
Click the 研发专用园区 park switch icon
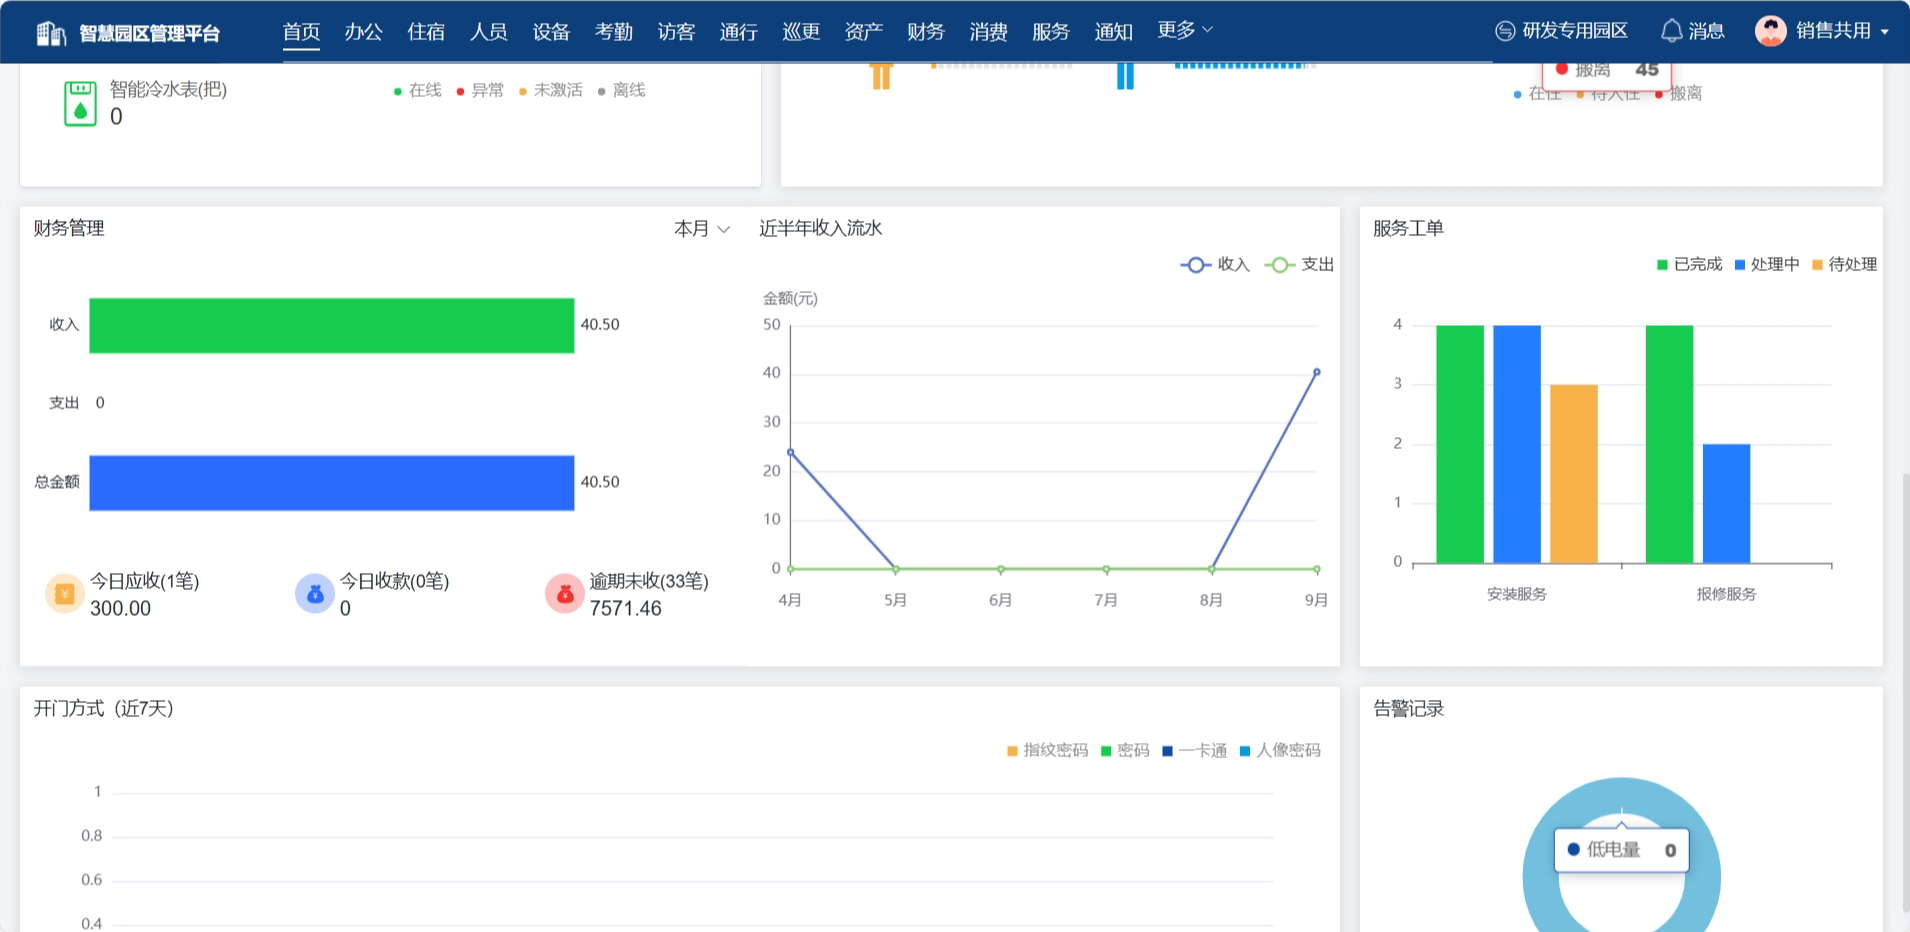pyautogui.click(x=1505, y=31)
